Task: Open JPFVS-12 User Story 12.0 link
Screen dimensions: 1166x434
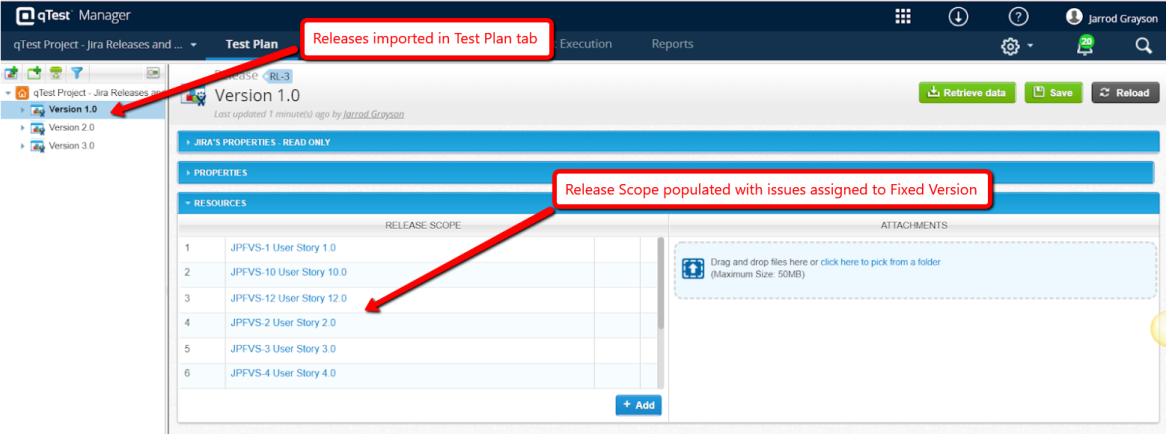Action: [x=289, y=298]
